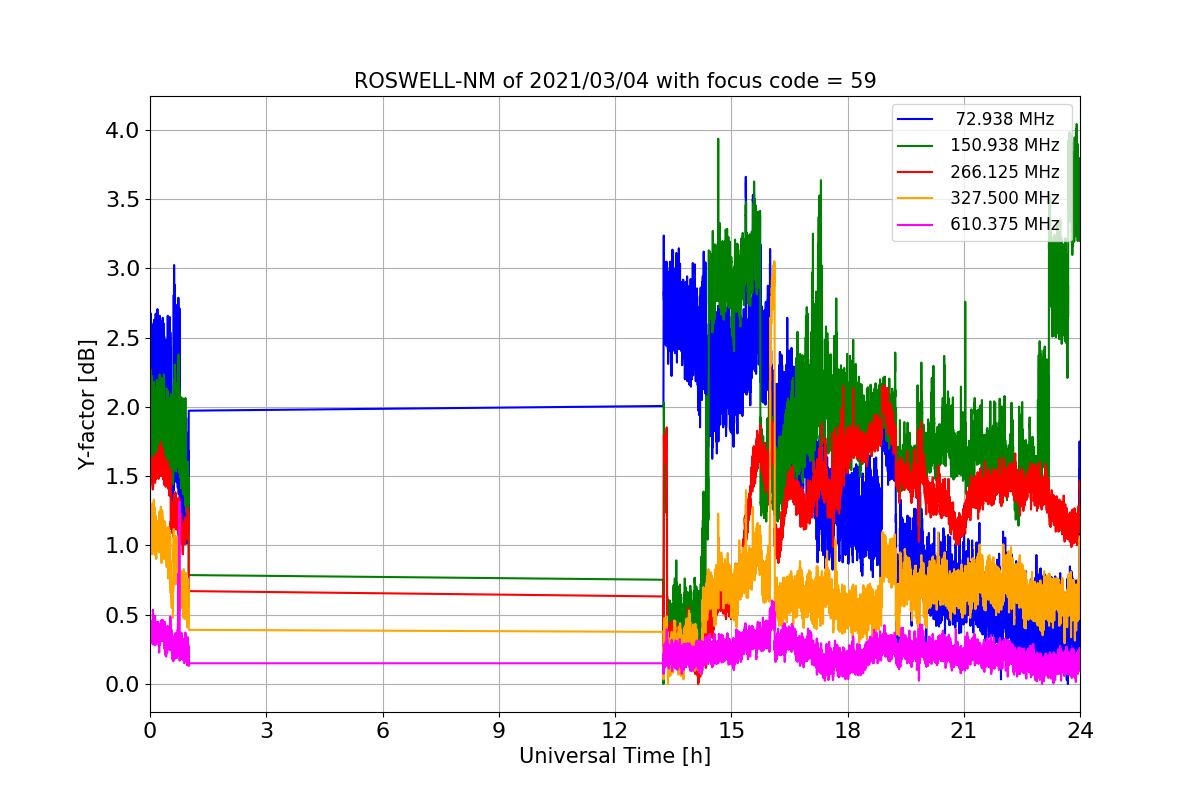This screenshot has height=800, width=1200.
Task: Click the y-axis tick label 1.0
Action: [x=123, y=546]
